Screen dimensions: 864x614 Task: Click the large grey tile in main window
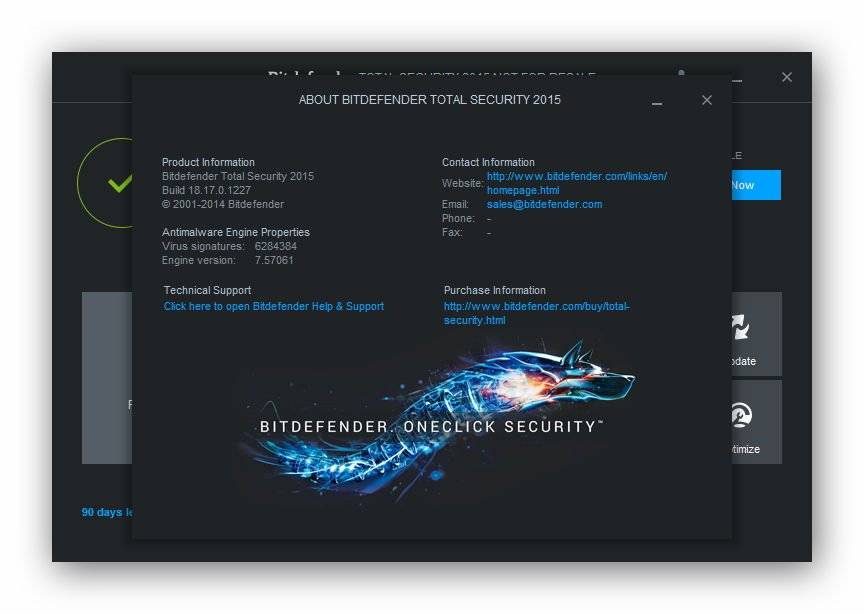tap(107, 378)
